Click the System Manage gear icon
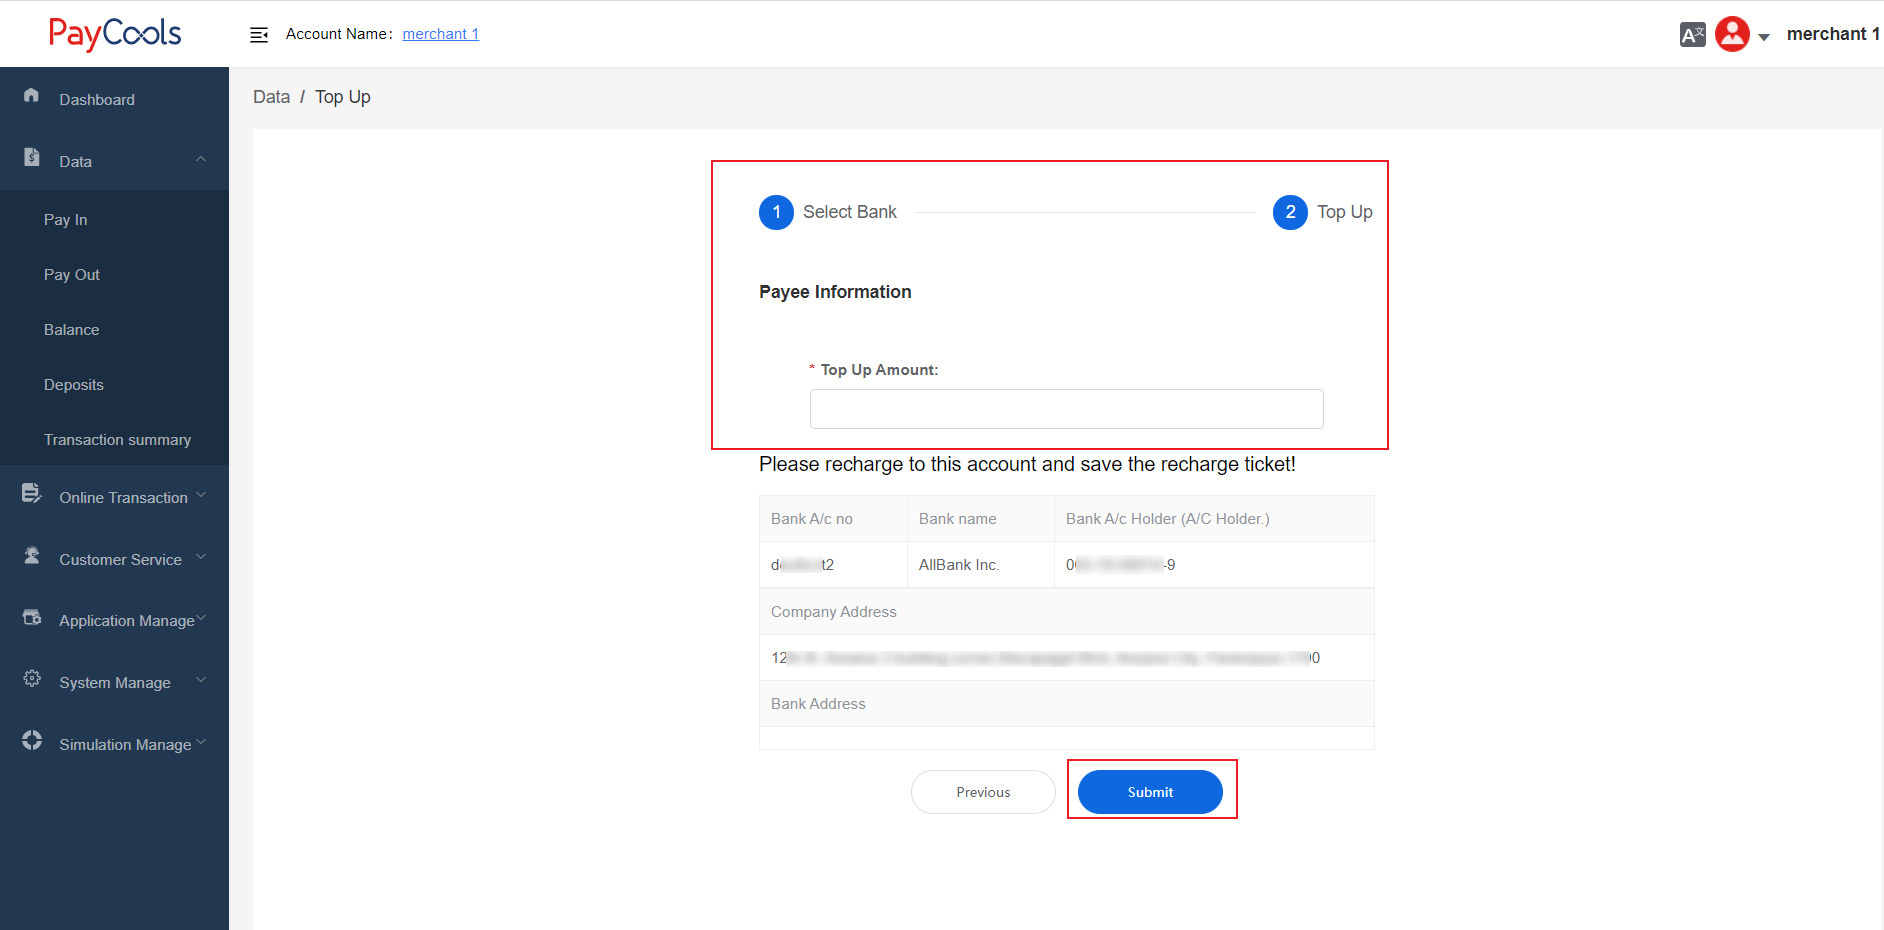This screenshot has height=930, width=1884. coord(32,679)
